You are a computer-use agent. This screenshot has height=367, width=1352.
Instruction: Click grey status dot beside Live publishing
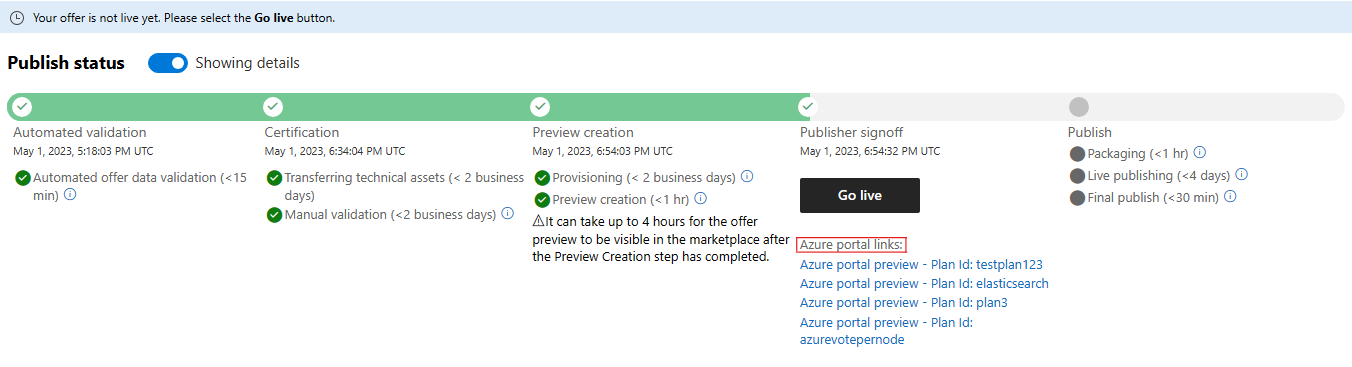[1077, 176]
